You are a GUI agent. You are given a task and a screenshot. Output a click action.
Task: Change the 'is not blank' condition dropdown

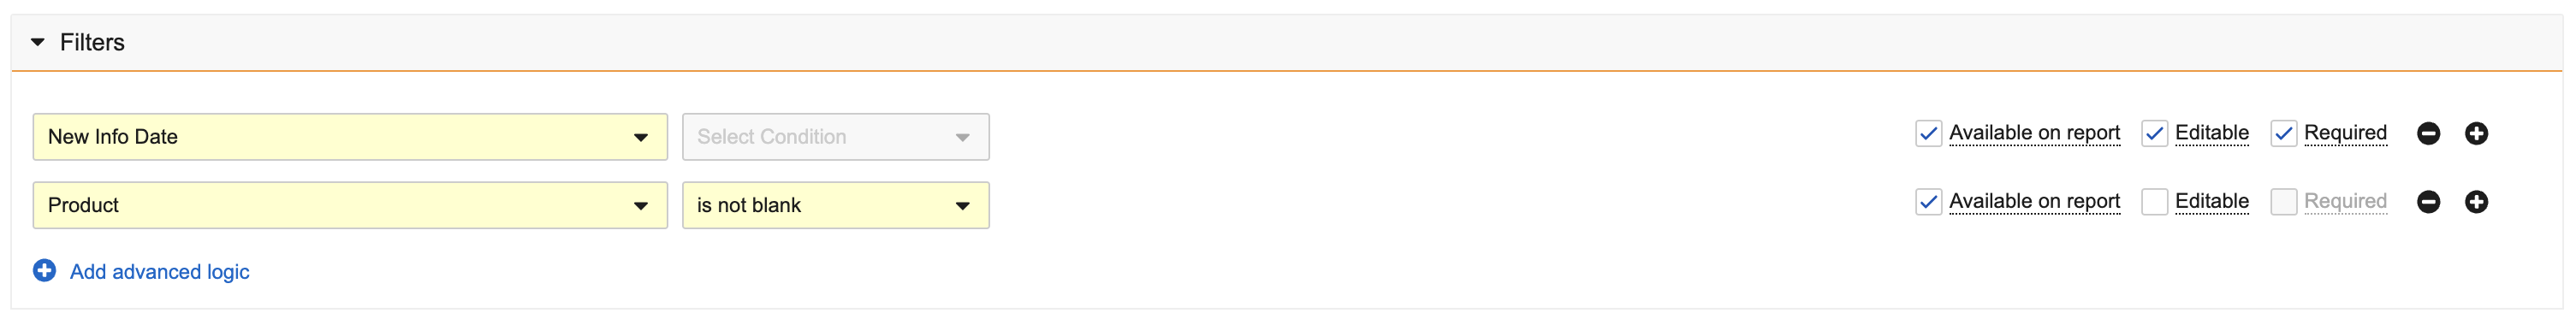pos(836,205)
